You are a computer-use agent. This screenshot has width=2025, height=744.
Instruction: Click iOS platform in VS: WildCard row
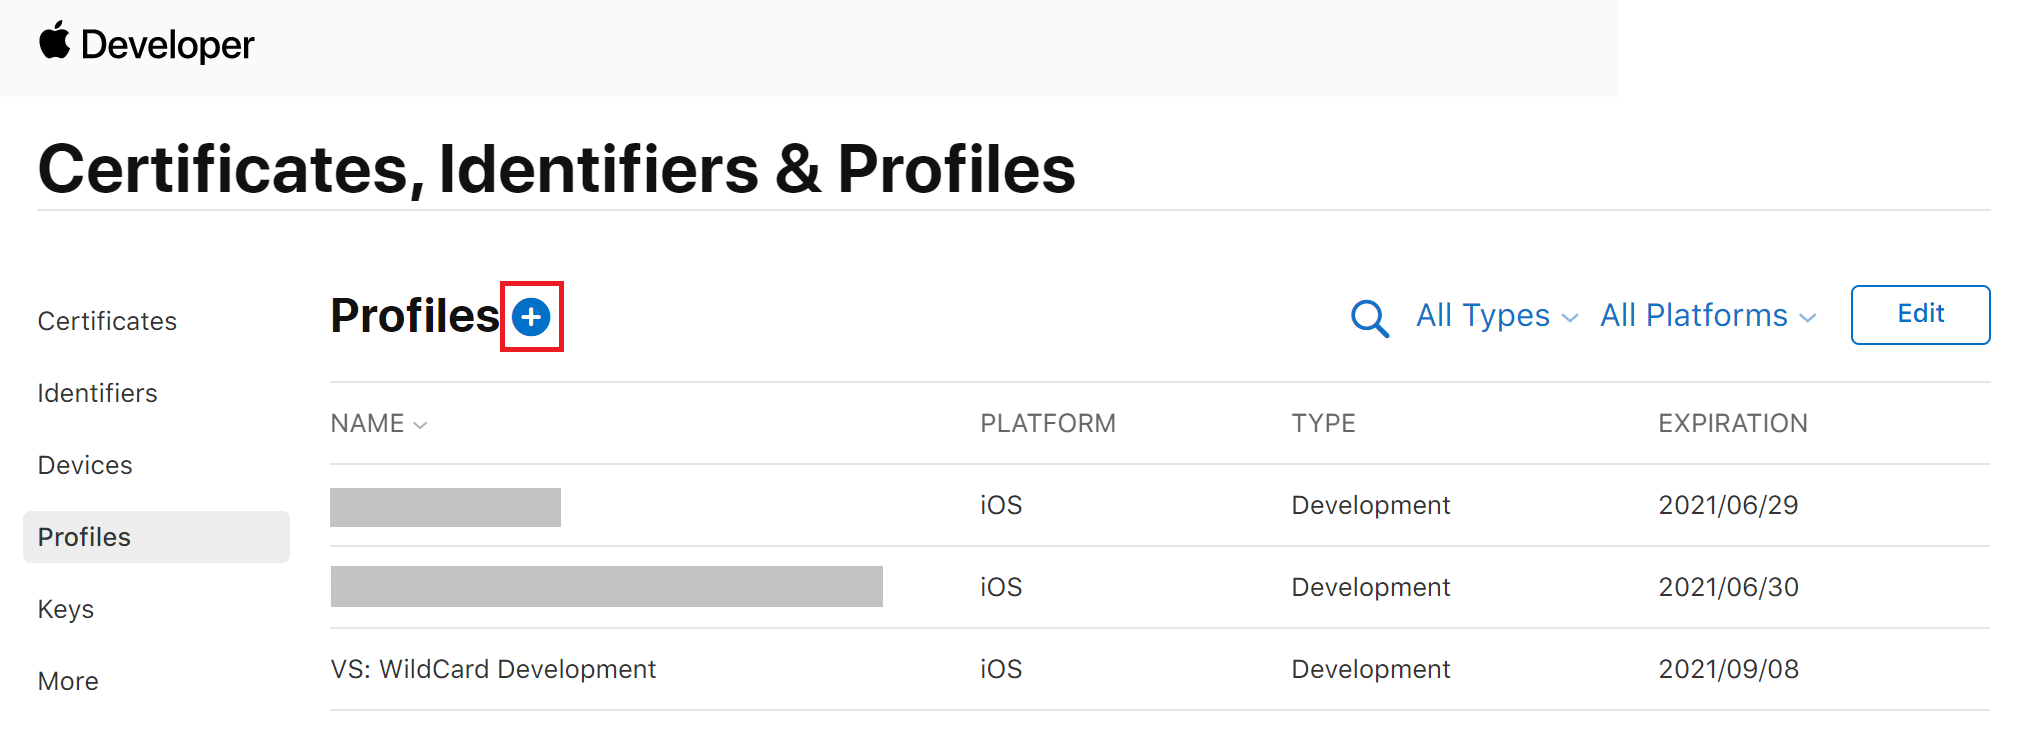(x=1001, y=669)
